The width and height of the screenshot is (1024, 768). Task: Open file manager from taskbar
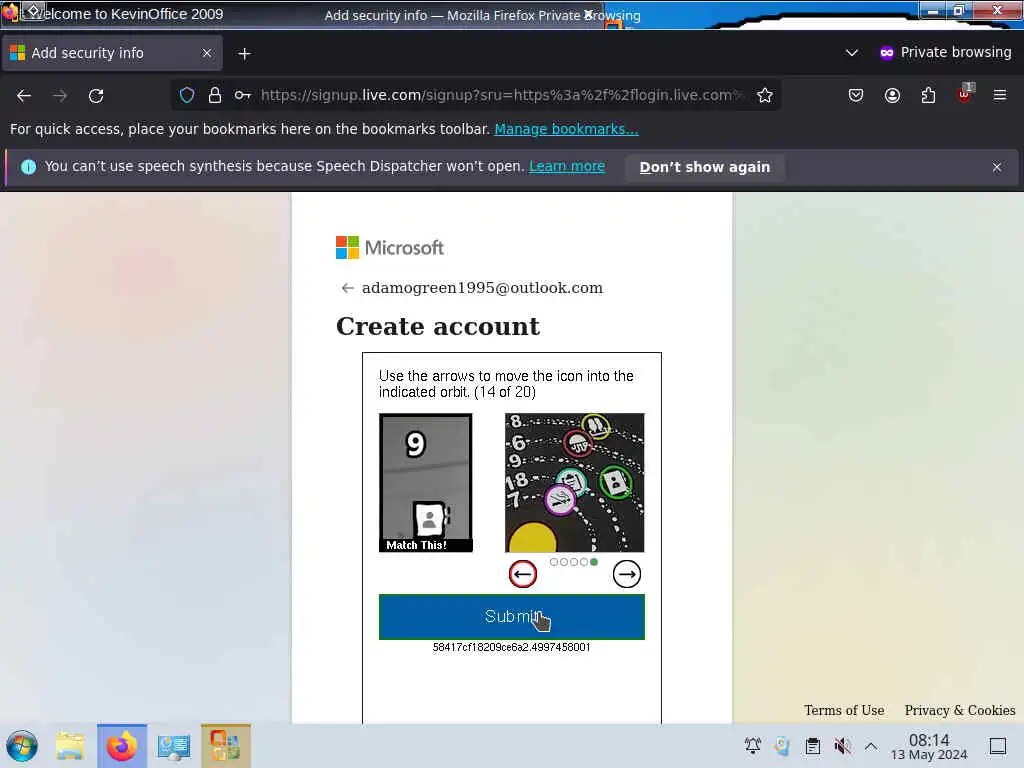pos(70,746)
